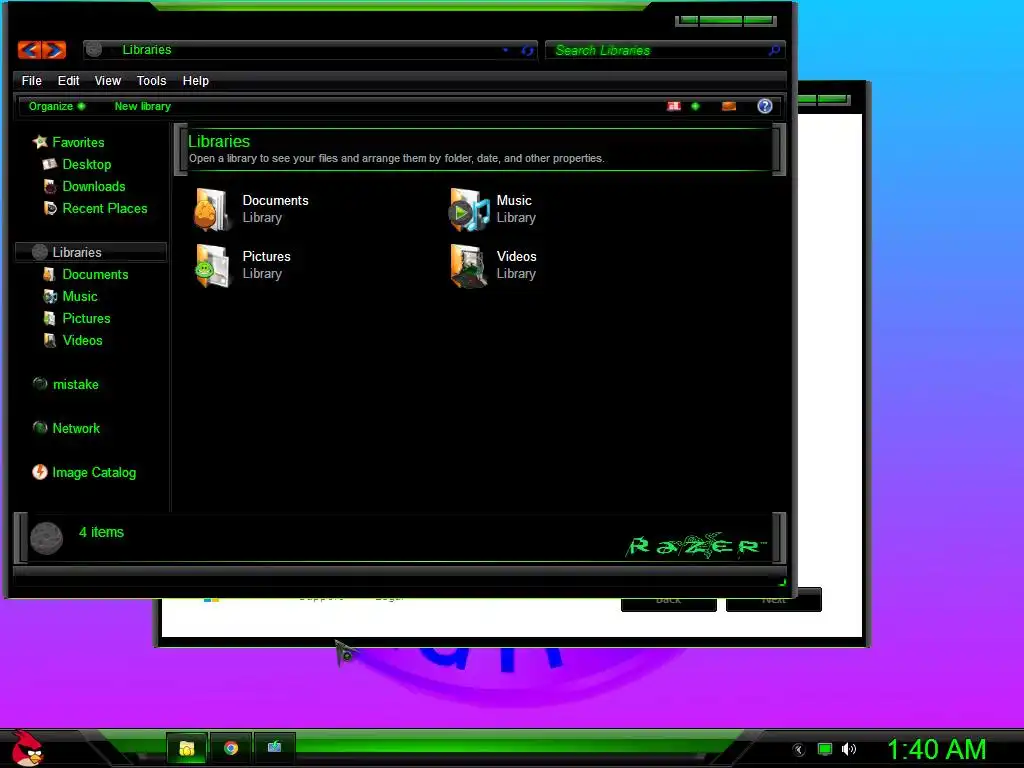The width and height of the screenshot is (1024, 768).
Task: Select the Libraries node in sidebar
Action: pyautogui.click(x=91, y=252)
